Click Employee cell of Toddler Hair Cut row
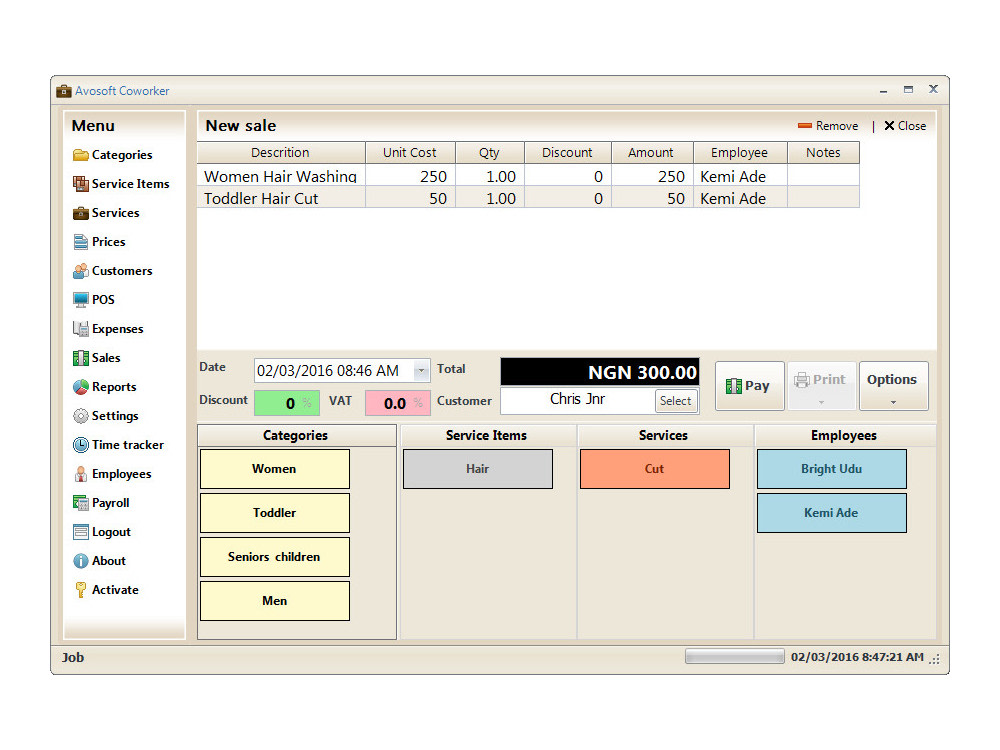 pyautogui.click(x=740, y=198)
